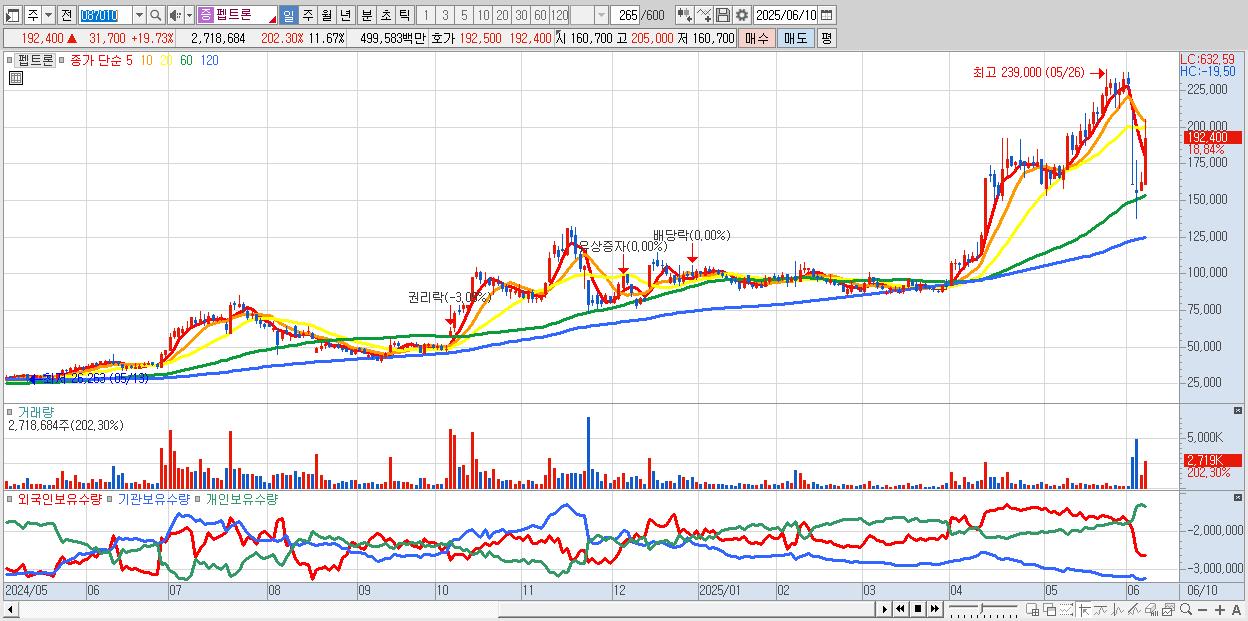Search stock code with magnifier icon
The height and width of the screenshot is (621, 1248).
pos(155,15)
